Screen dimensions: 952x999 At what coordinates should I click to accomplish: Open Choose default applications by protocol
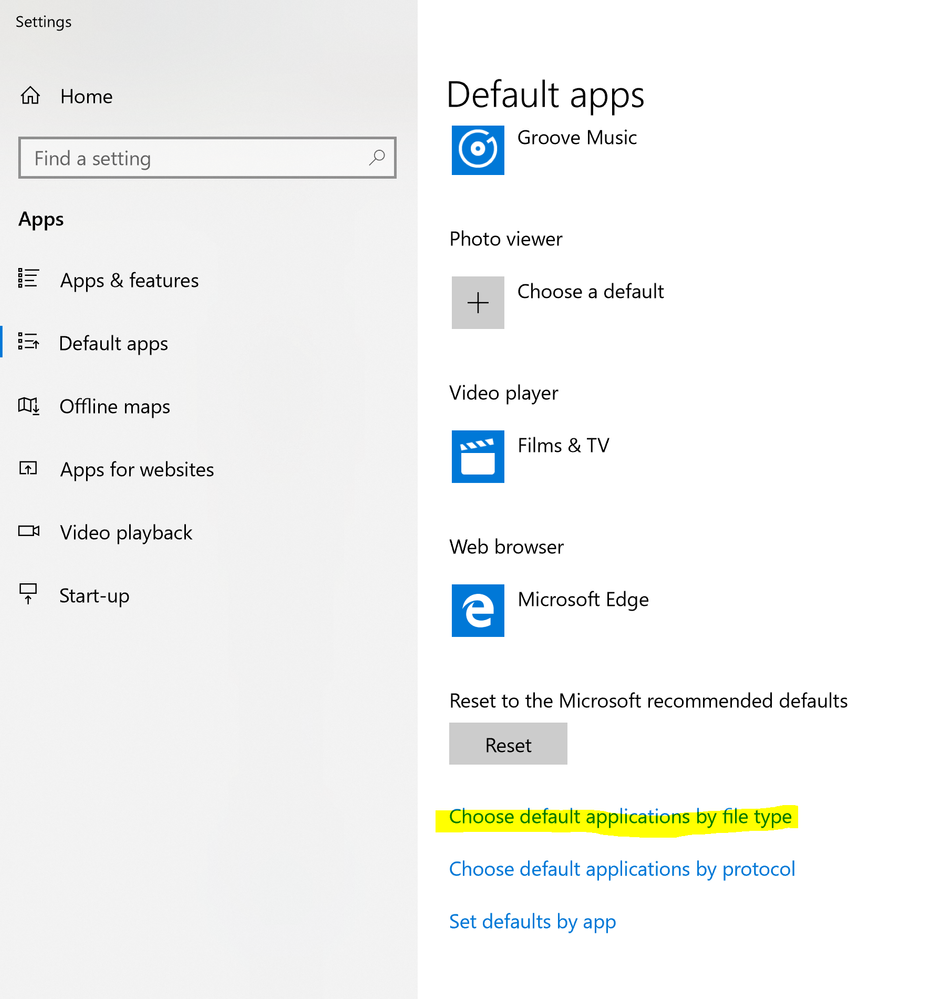(x=622, y=869)
